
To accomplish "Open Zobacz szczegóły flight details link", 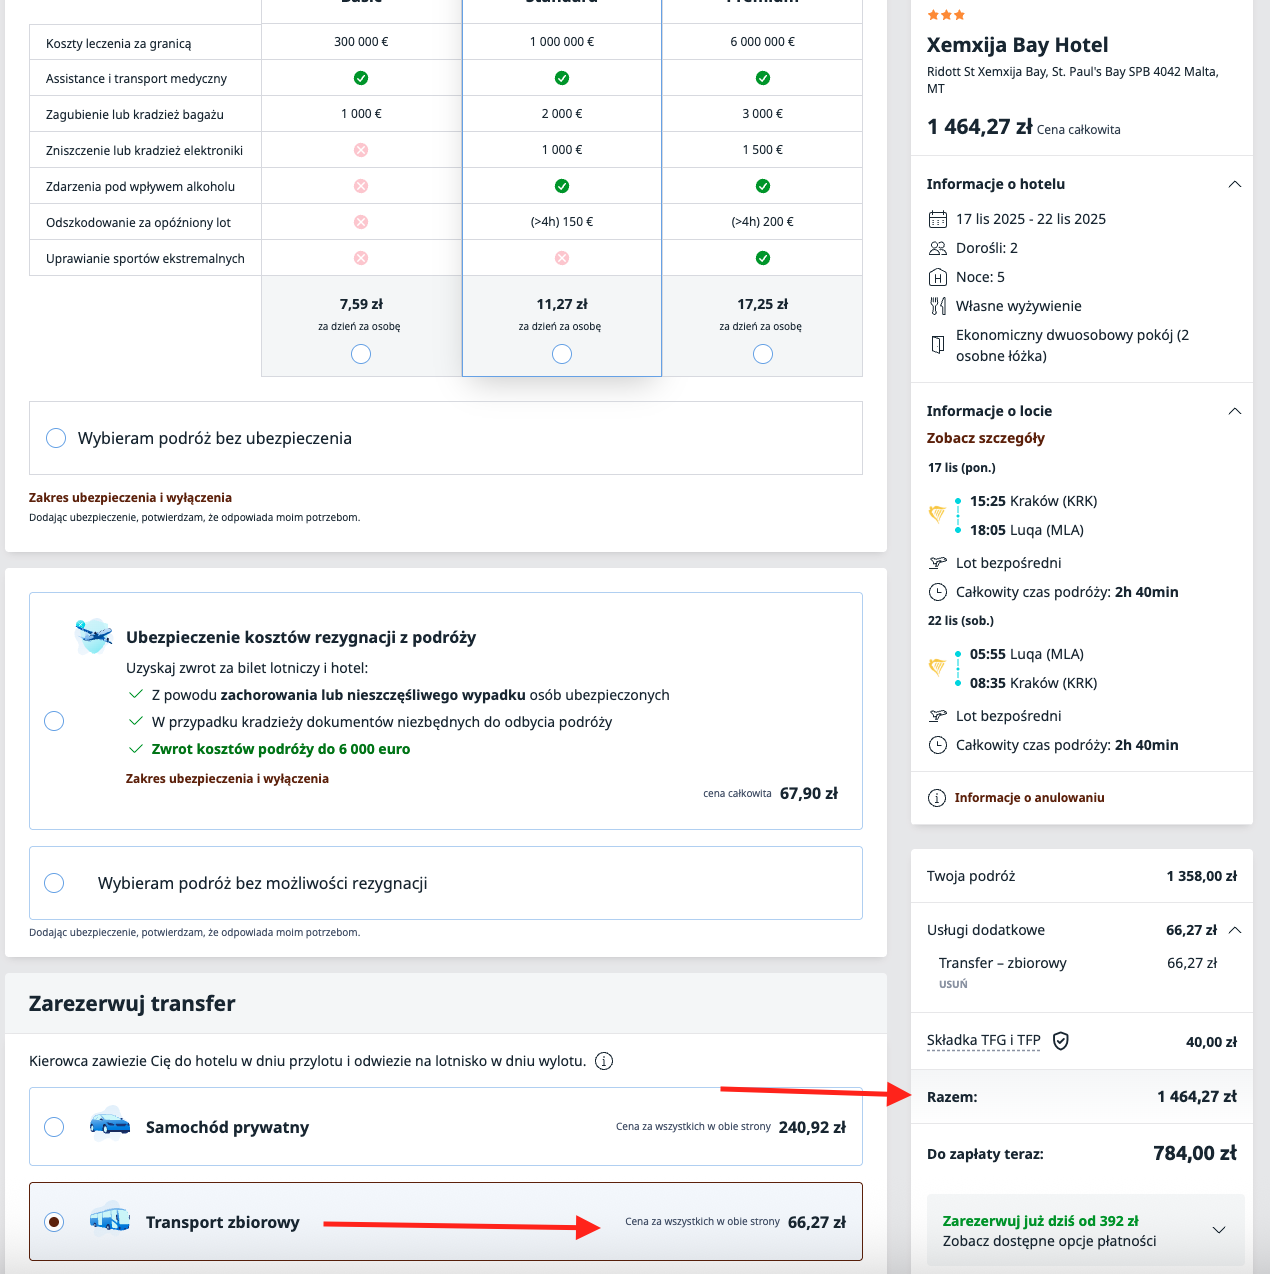I will (x=984, y=438).
